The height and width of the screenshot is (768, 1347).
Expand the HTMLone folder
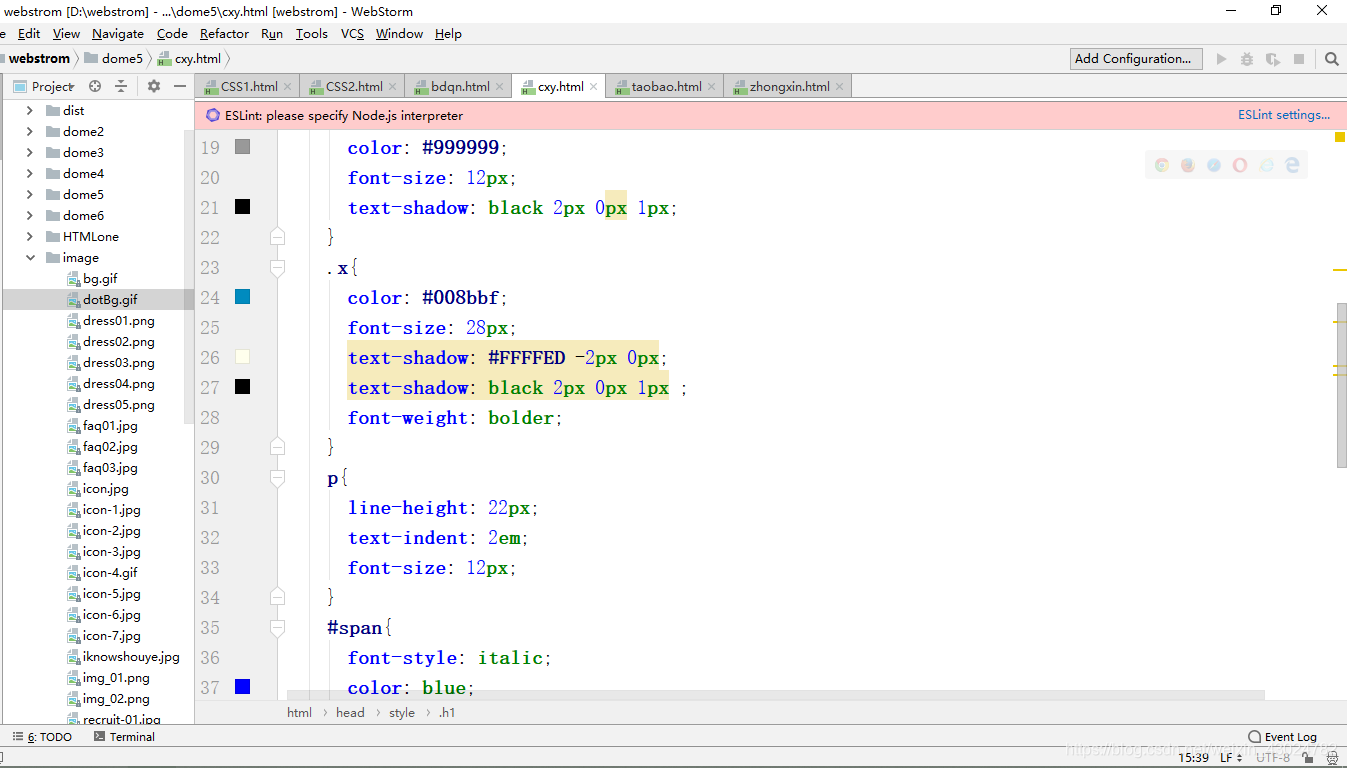[30, 237]
